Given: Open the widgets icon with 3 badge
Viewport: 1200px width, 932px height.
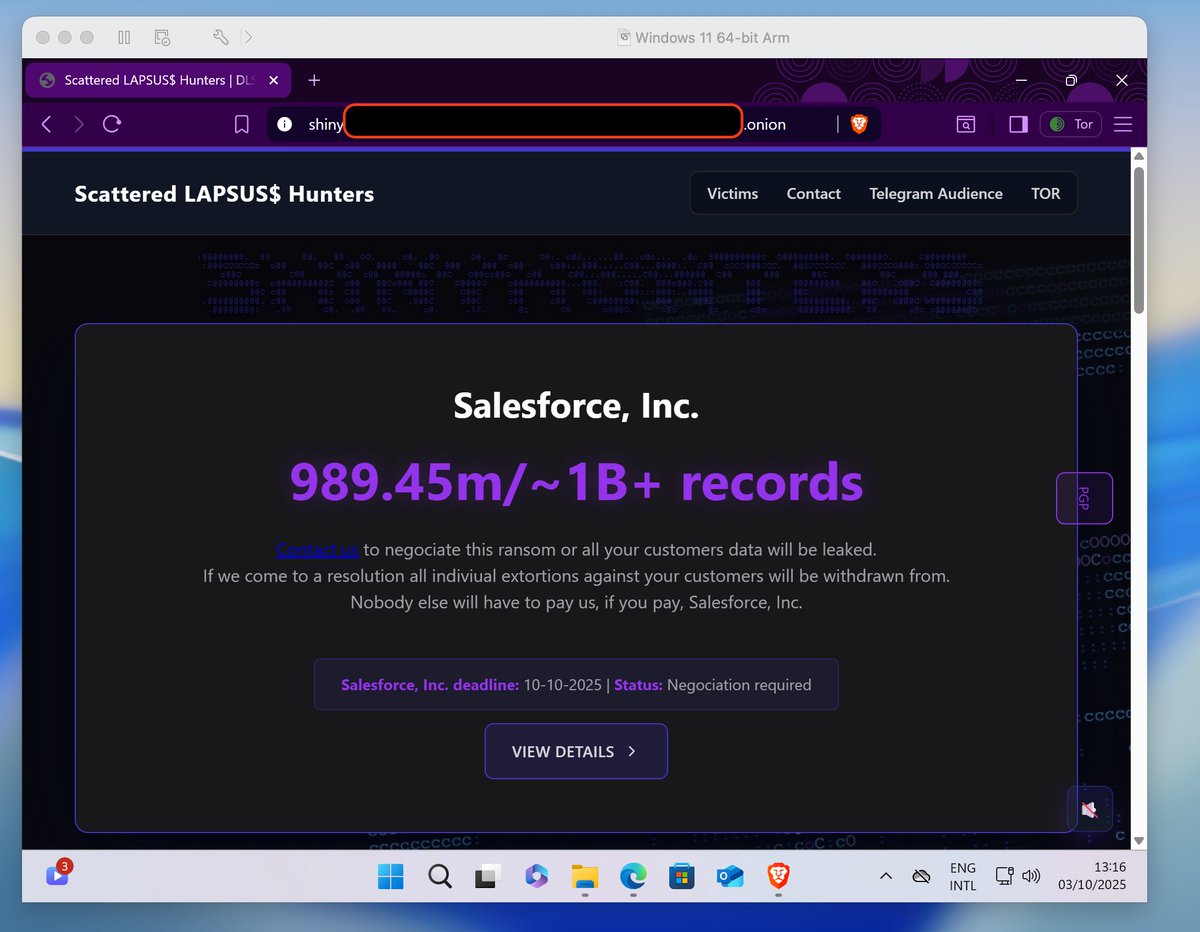Looking at the screenshot, I should [x=58, y=875].
